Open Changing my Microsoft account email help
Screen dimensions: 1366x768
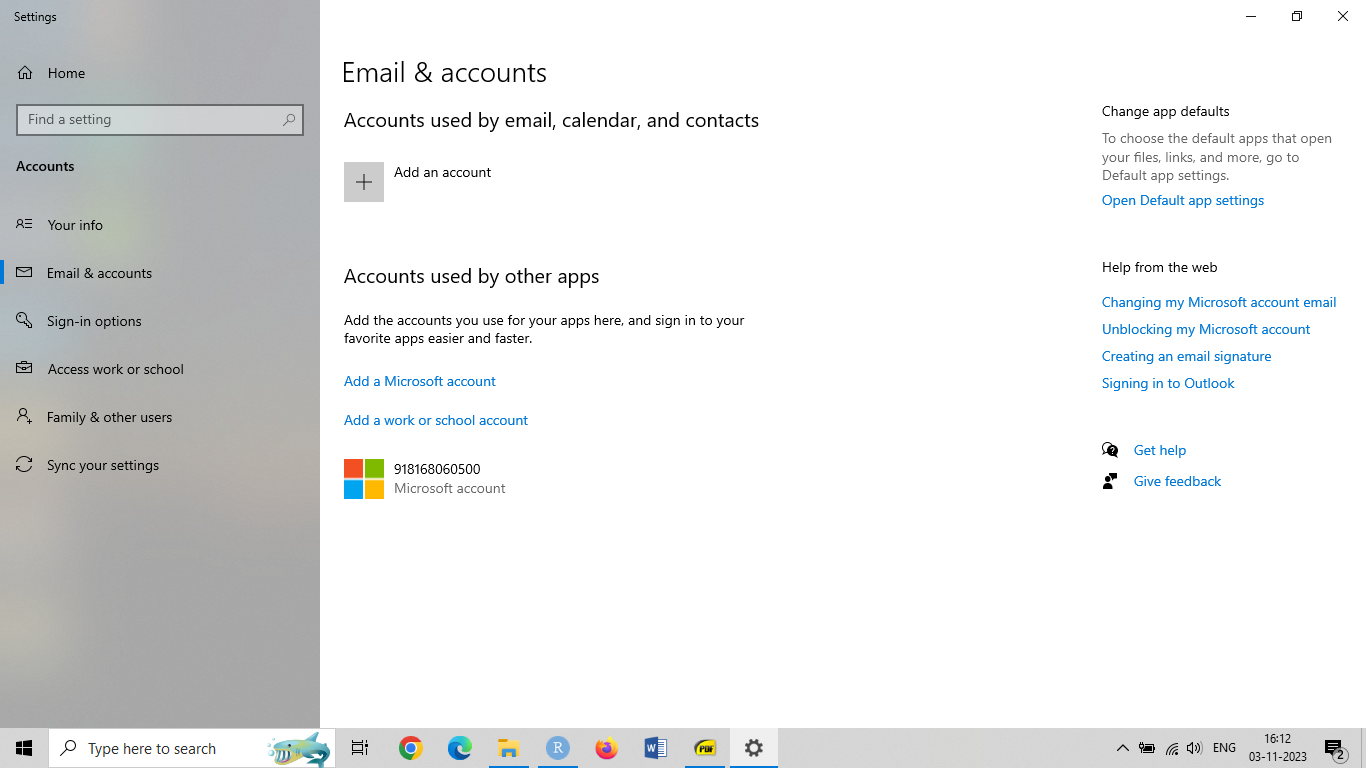point(1218,302)
